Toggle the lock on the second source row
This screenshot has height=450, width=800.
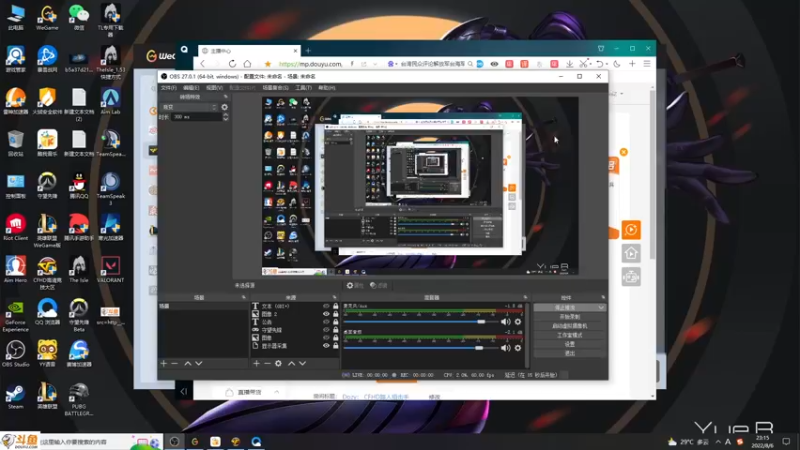336,314
